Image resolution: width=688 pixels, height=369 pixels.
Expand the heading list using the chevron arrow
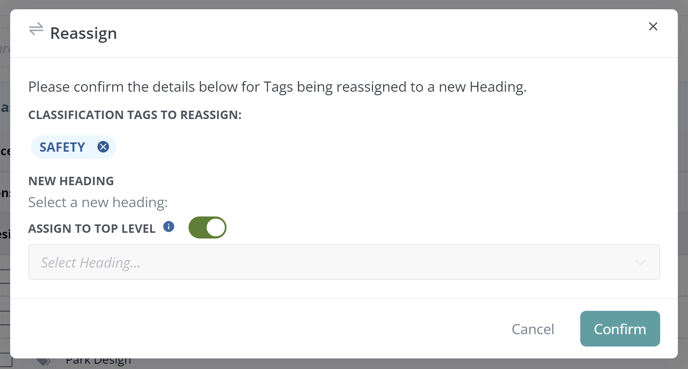coord(640,262)
